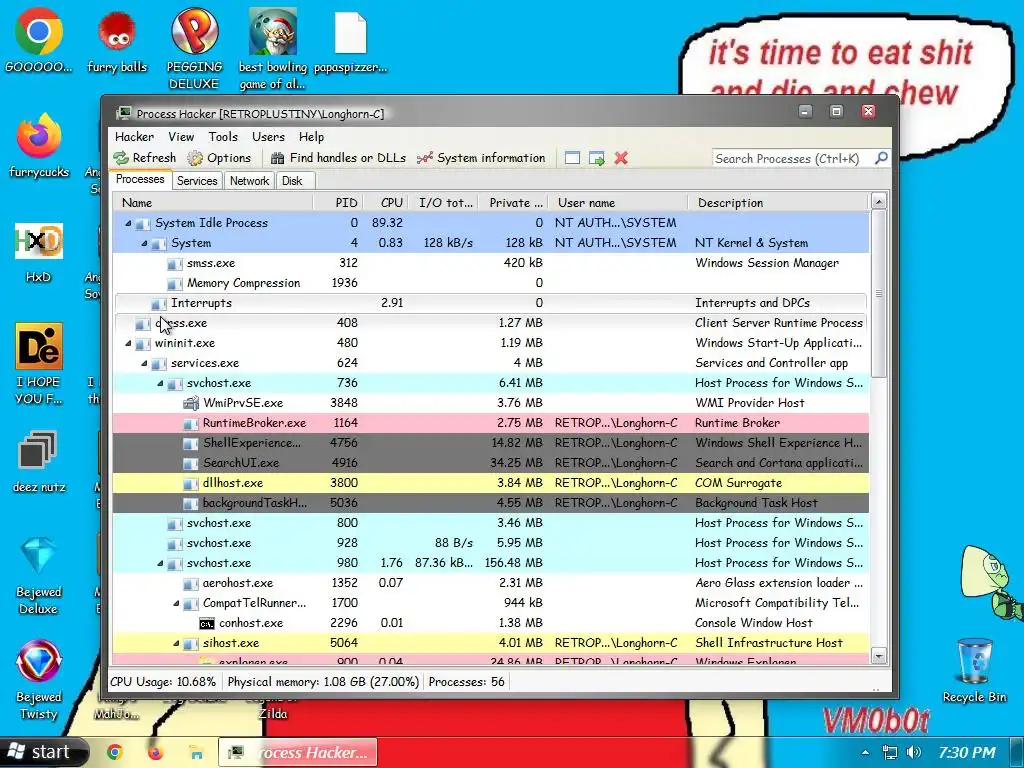Open Options from the toolbar
This screenshot has height=768, width=1024.
pyautogui.click(x=219, y=158)
